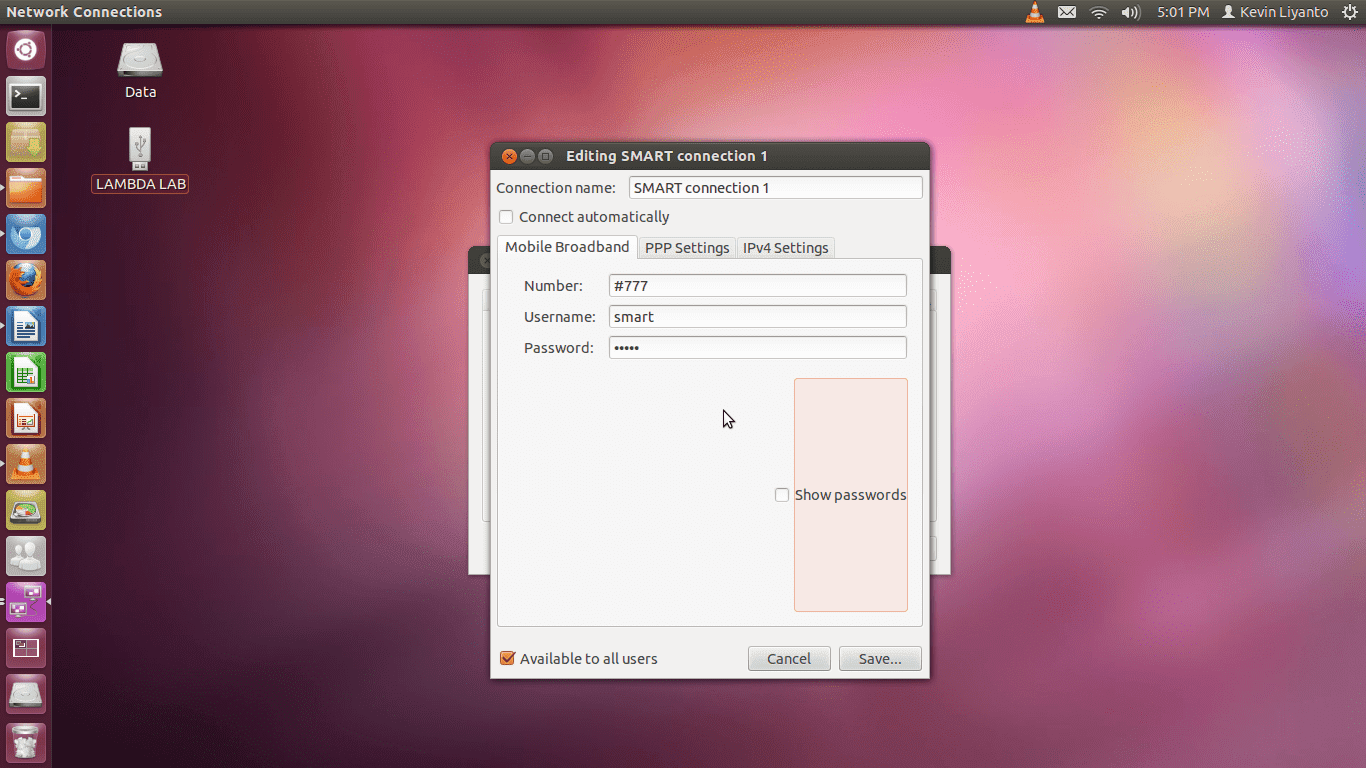Open the package installer launcher icon
Viewport: 1366px width, 768px height.
tap(26, 142)
